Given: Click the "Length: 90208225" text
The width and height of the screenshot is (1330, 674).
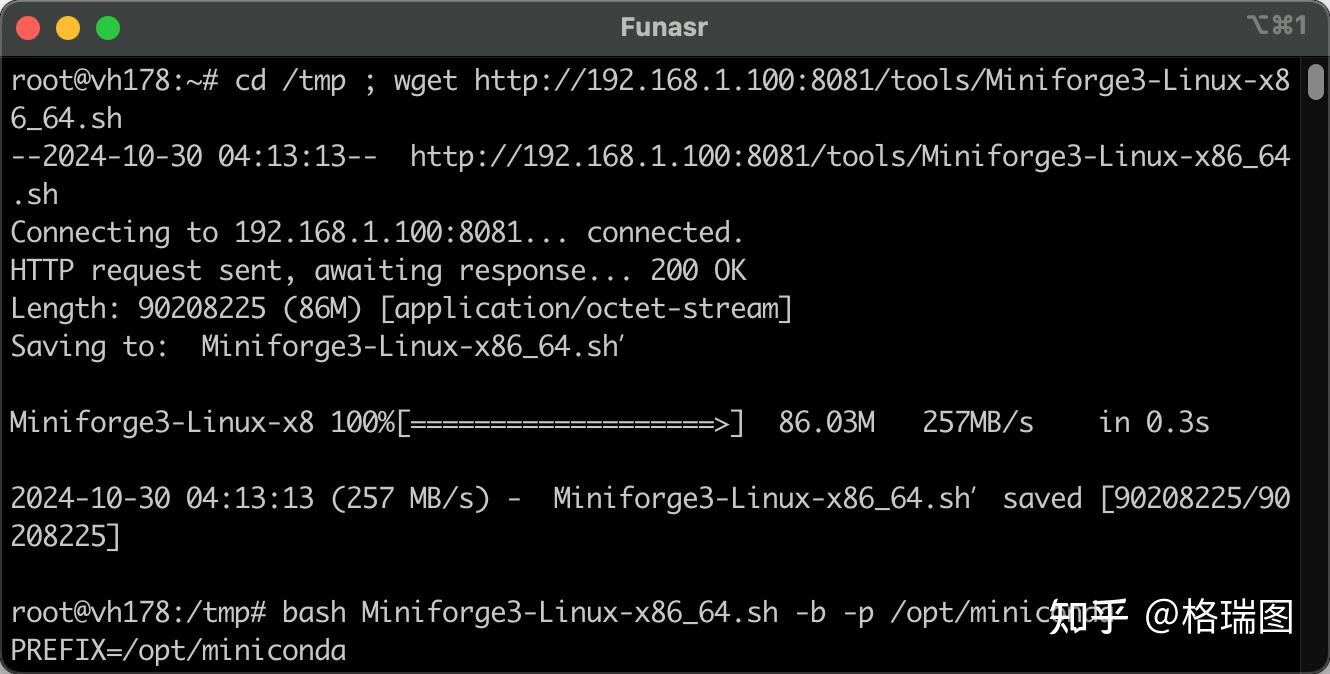Looking at the screenshot, I should (x=138, y=309).
